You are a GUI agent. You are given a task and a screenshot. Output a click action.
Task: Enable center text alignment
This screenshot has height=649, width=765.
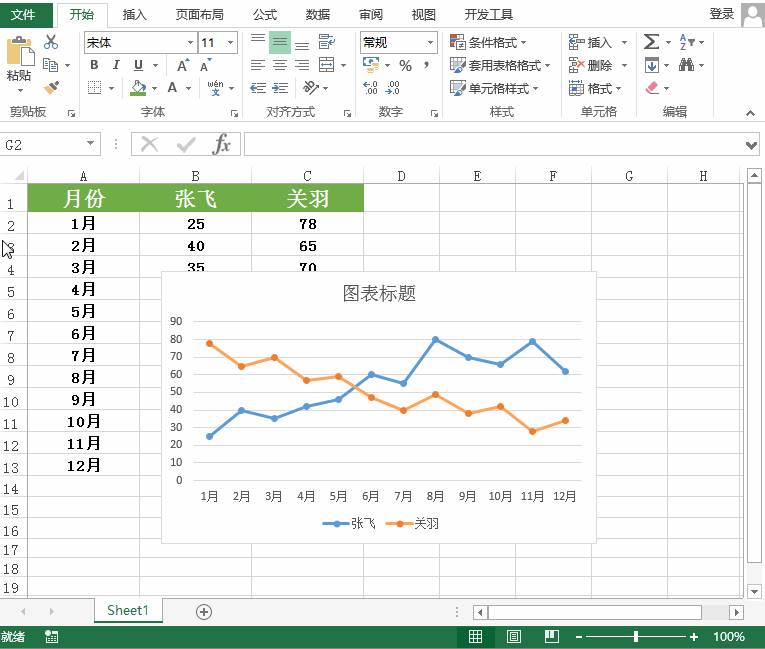pyautogui.click(x=280, y=65)
